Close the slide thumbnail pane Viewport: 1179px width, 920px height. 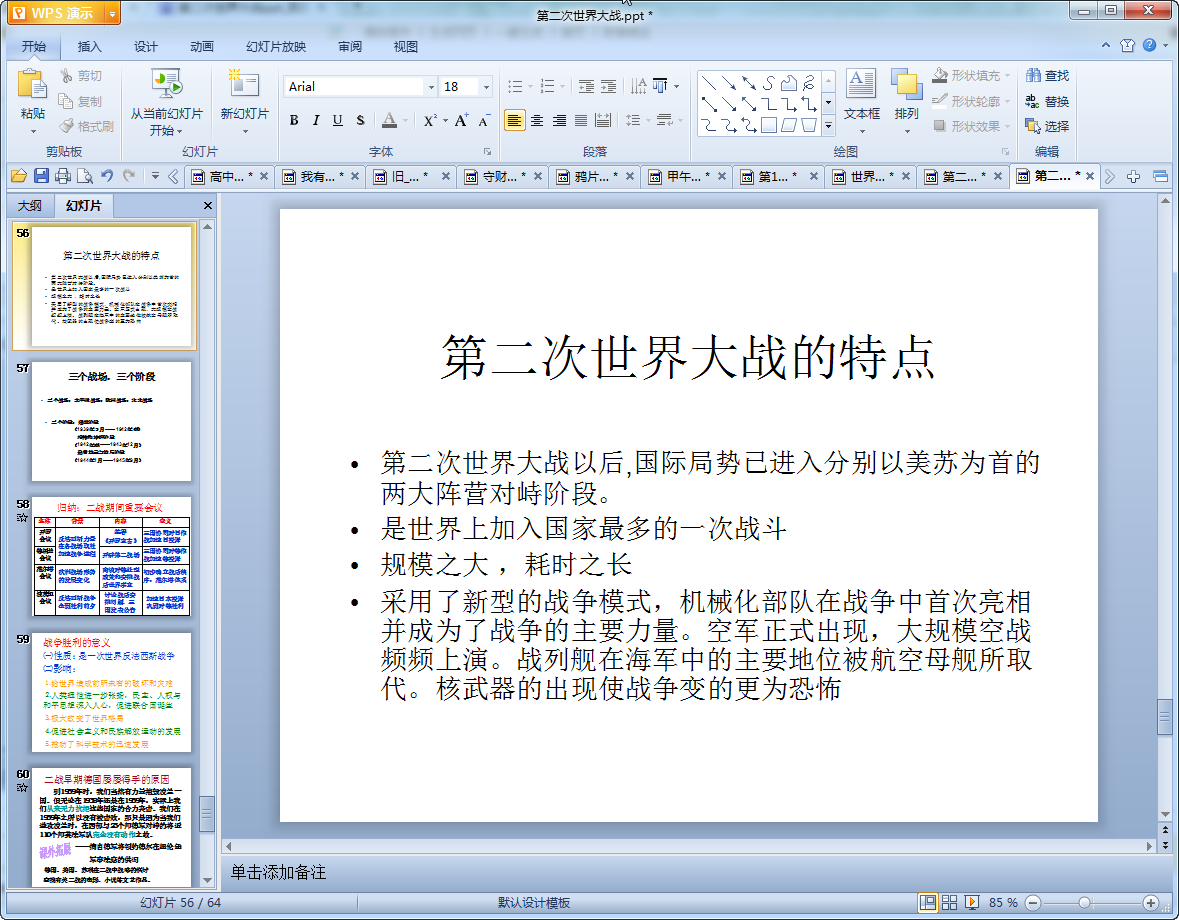coord(208,205)
